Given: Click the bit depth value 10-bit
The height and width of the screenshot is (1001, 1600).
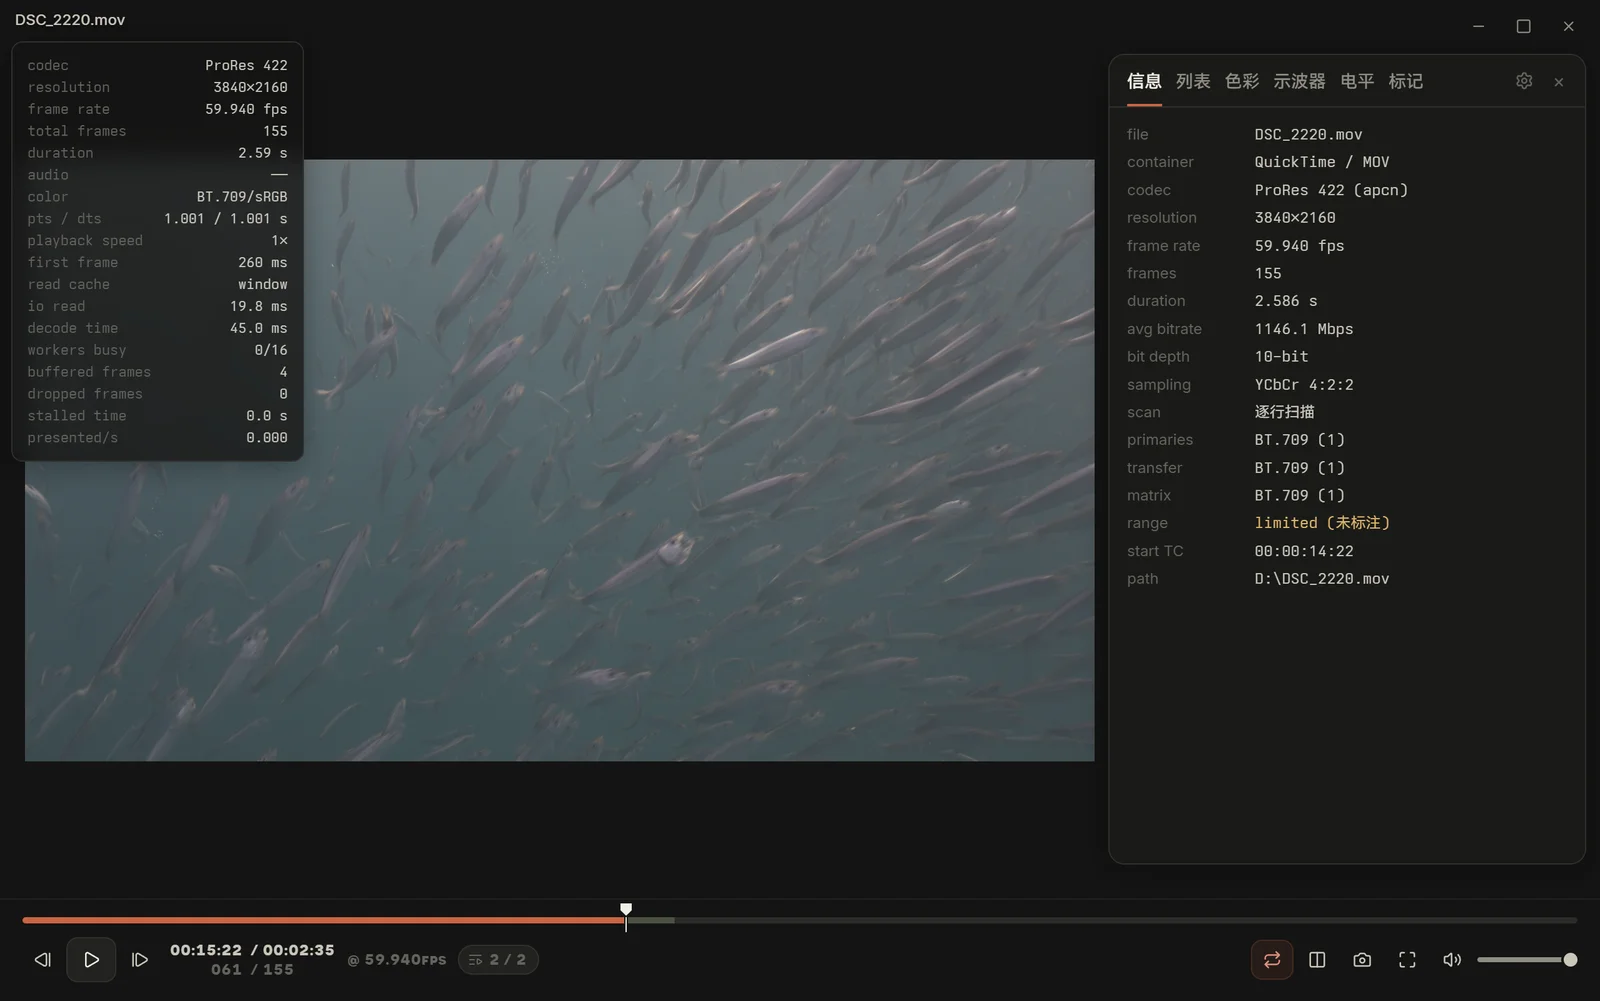Looking at the screenshot, I should tap(1282, 357).
